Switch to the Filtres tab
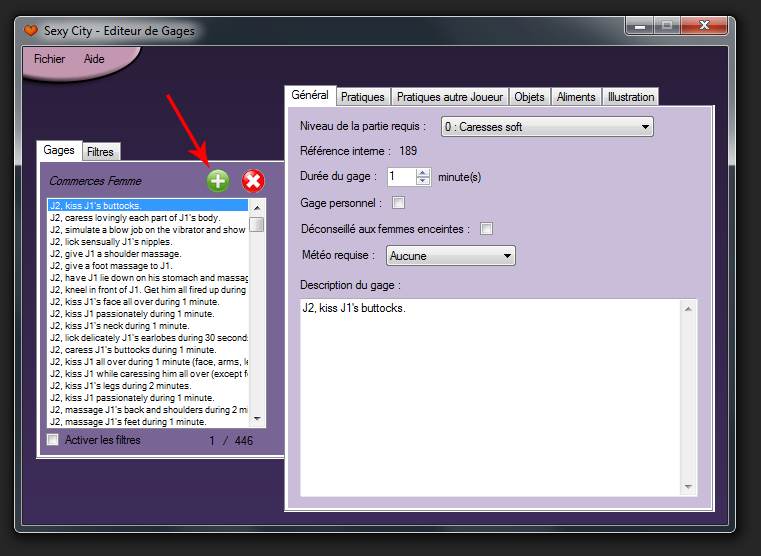 click(100, 152)
